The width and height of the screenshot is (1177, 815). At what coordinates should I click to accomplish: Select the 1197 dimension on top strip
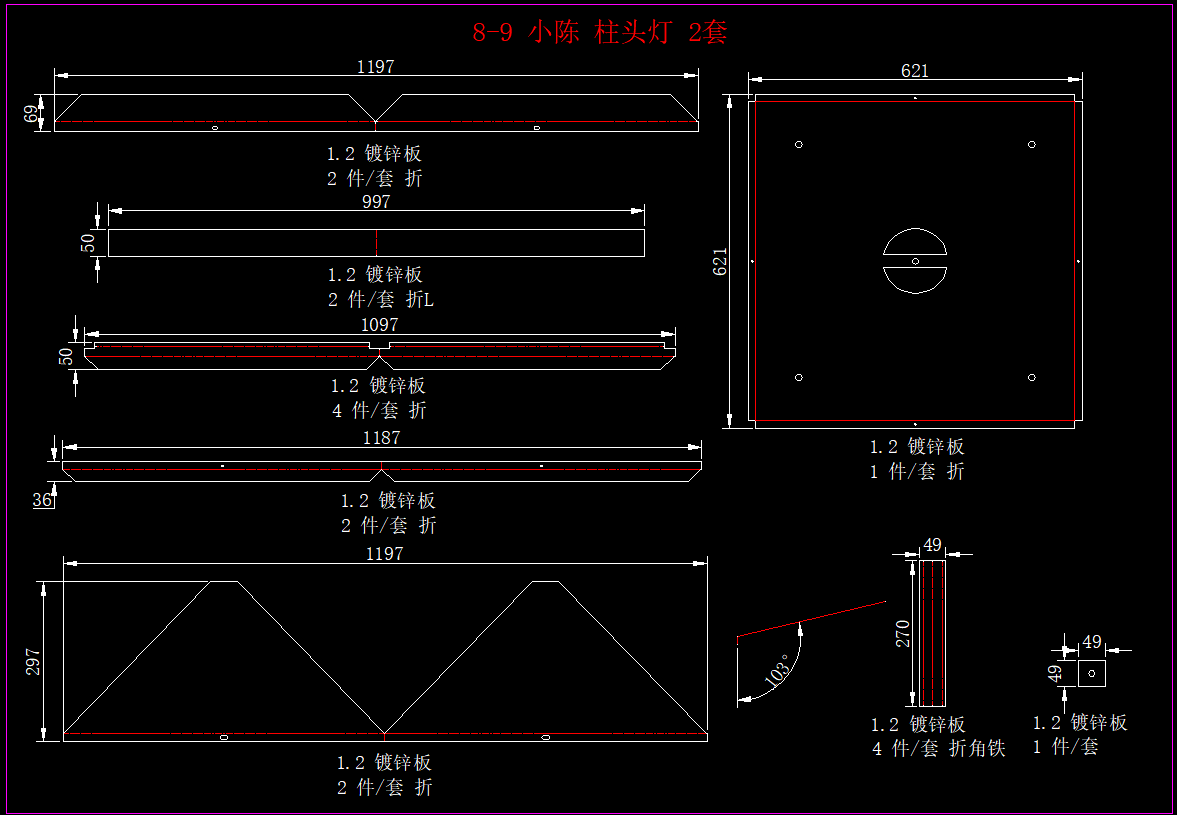375,67
